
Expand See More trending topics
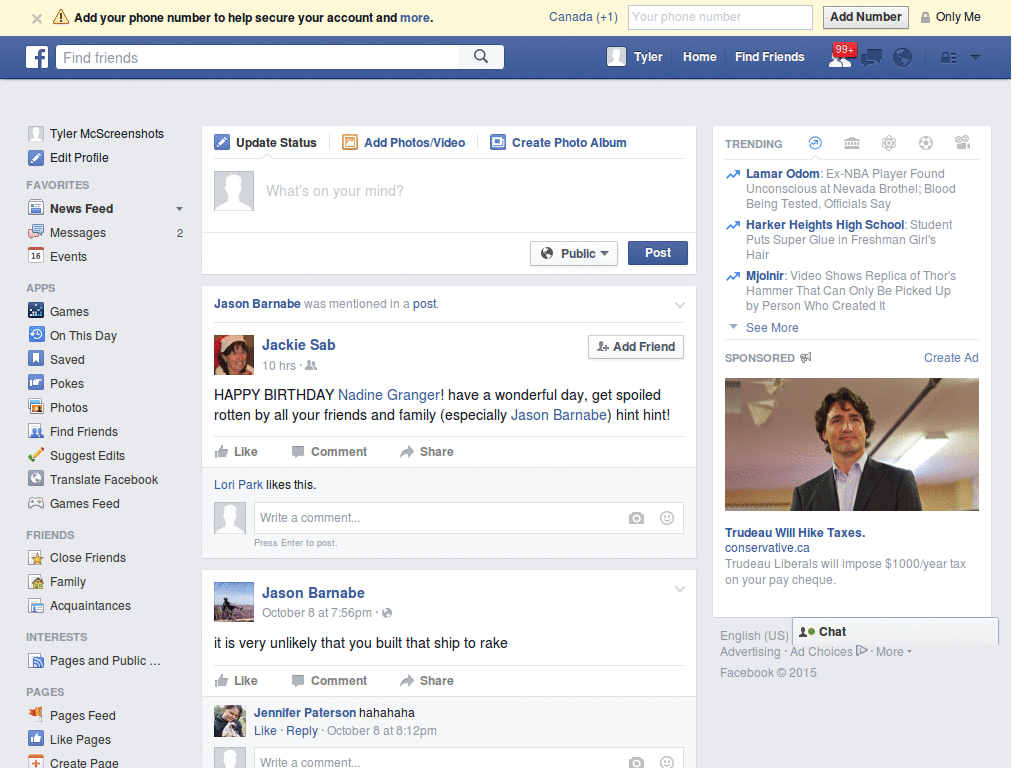click(764, 327)
